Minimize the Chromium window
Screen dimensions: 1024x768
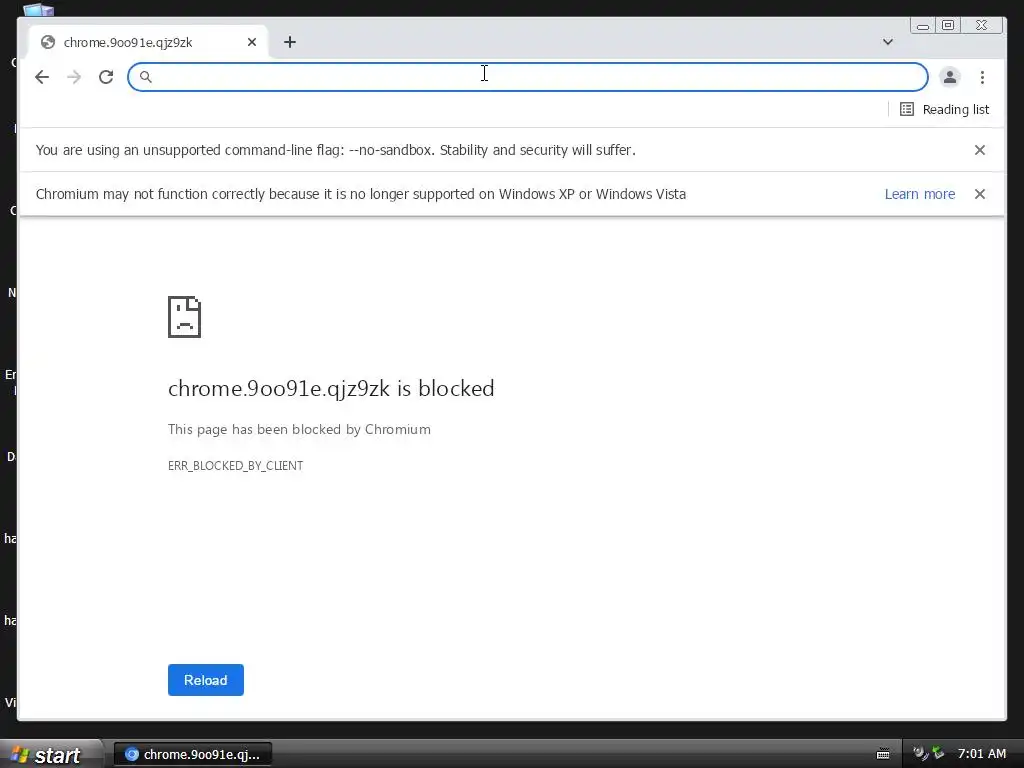(923, 25)
